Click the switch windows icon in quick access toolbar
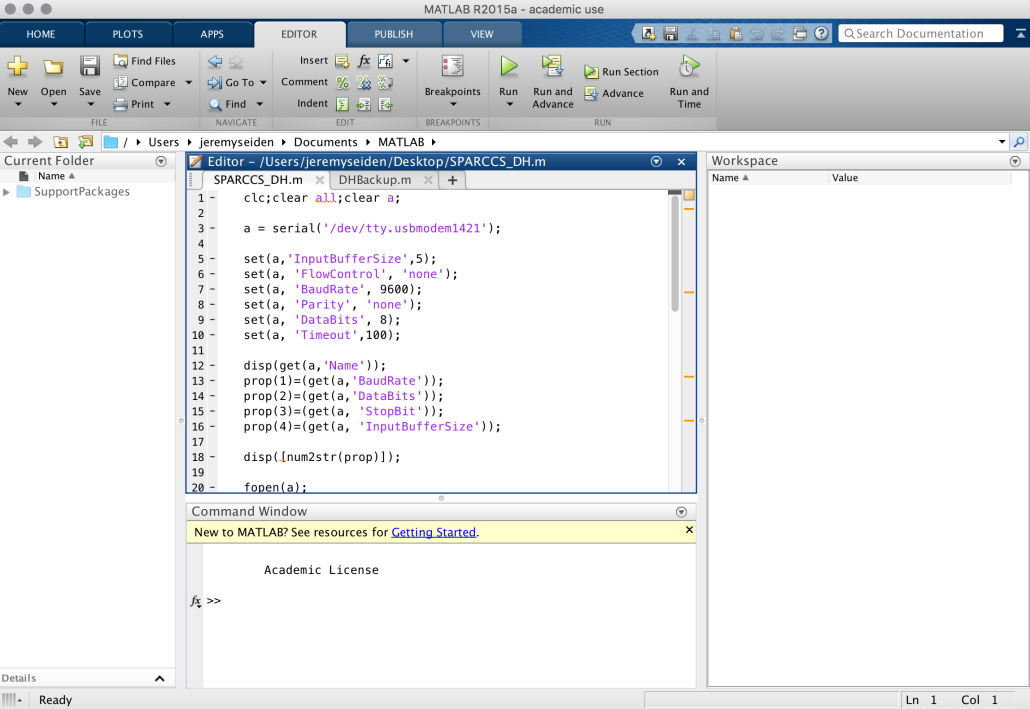The height and width of the screenshot is (709, 1030). (800, 34)
